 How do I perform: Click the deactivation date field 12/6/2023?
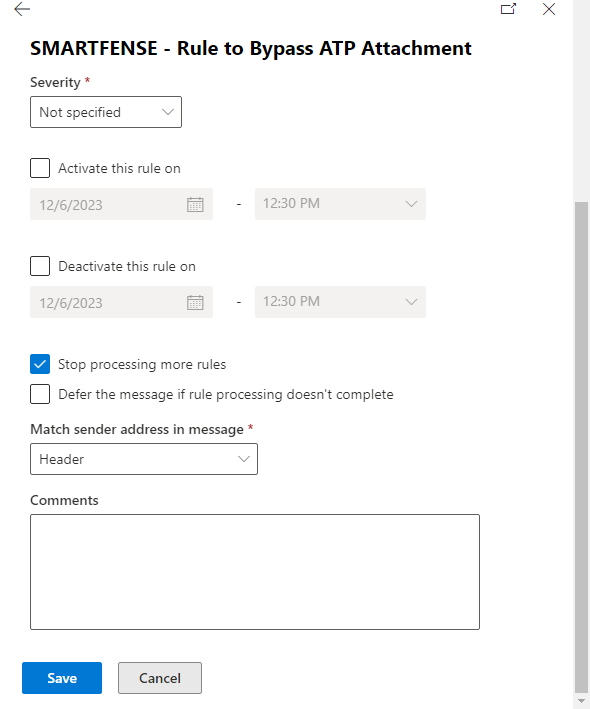click(121, 302)
